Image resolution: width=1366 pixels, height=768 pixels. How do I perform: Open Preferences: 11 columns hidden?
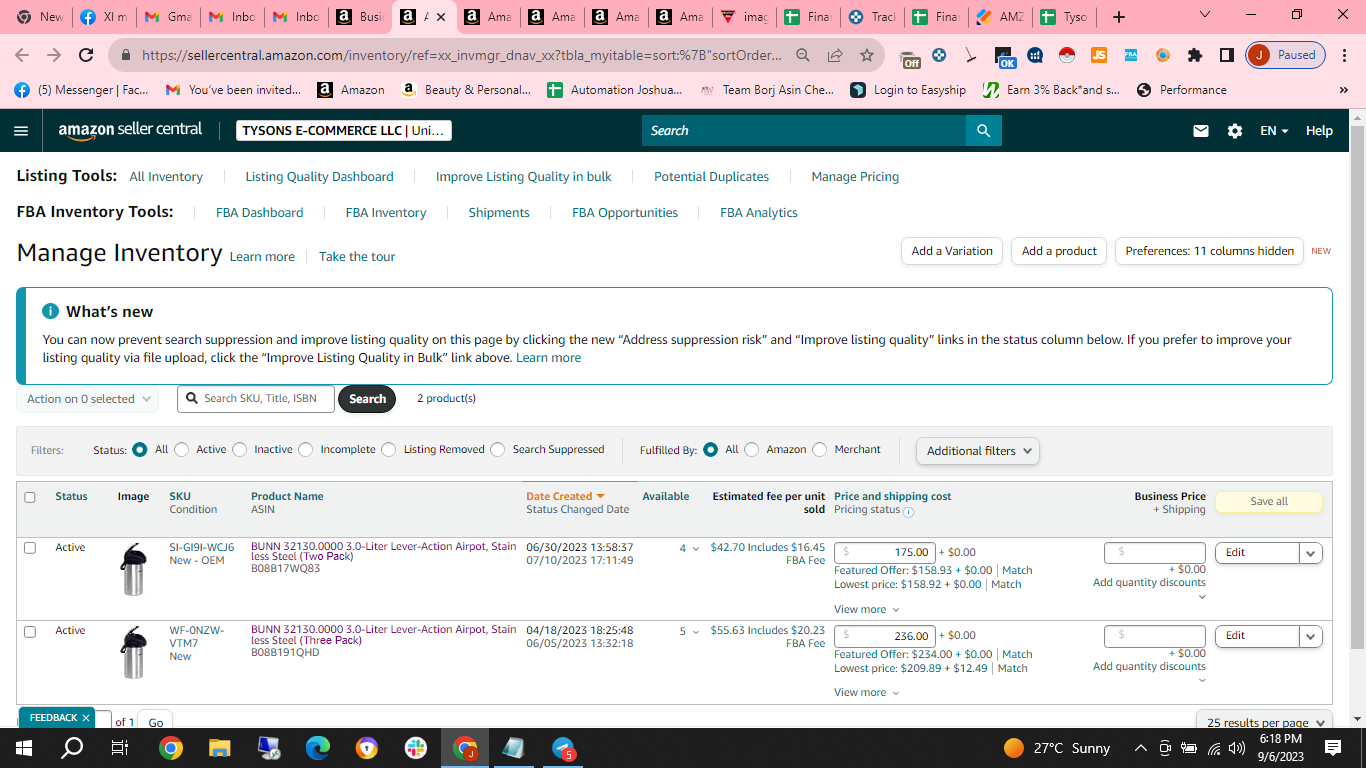[1209, 251]
